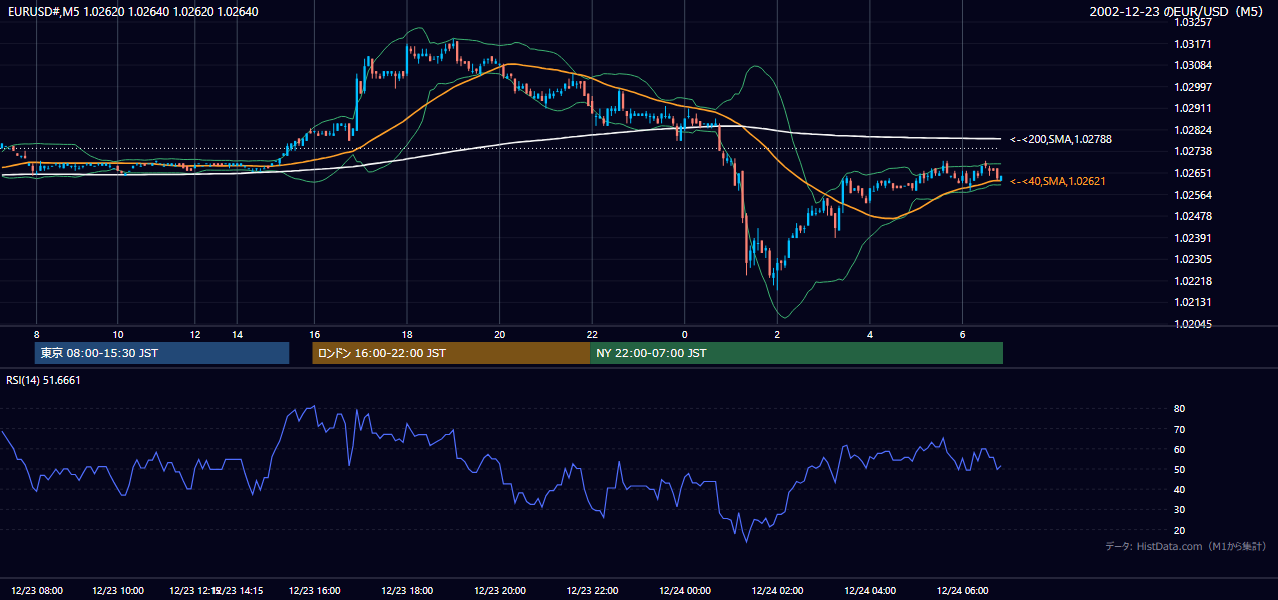
Task: Click price axis value 1.02824
Action: (1193, 130)
